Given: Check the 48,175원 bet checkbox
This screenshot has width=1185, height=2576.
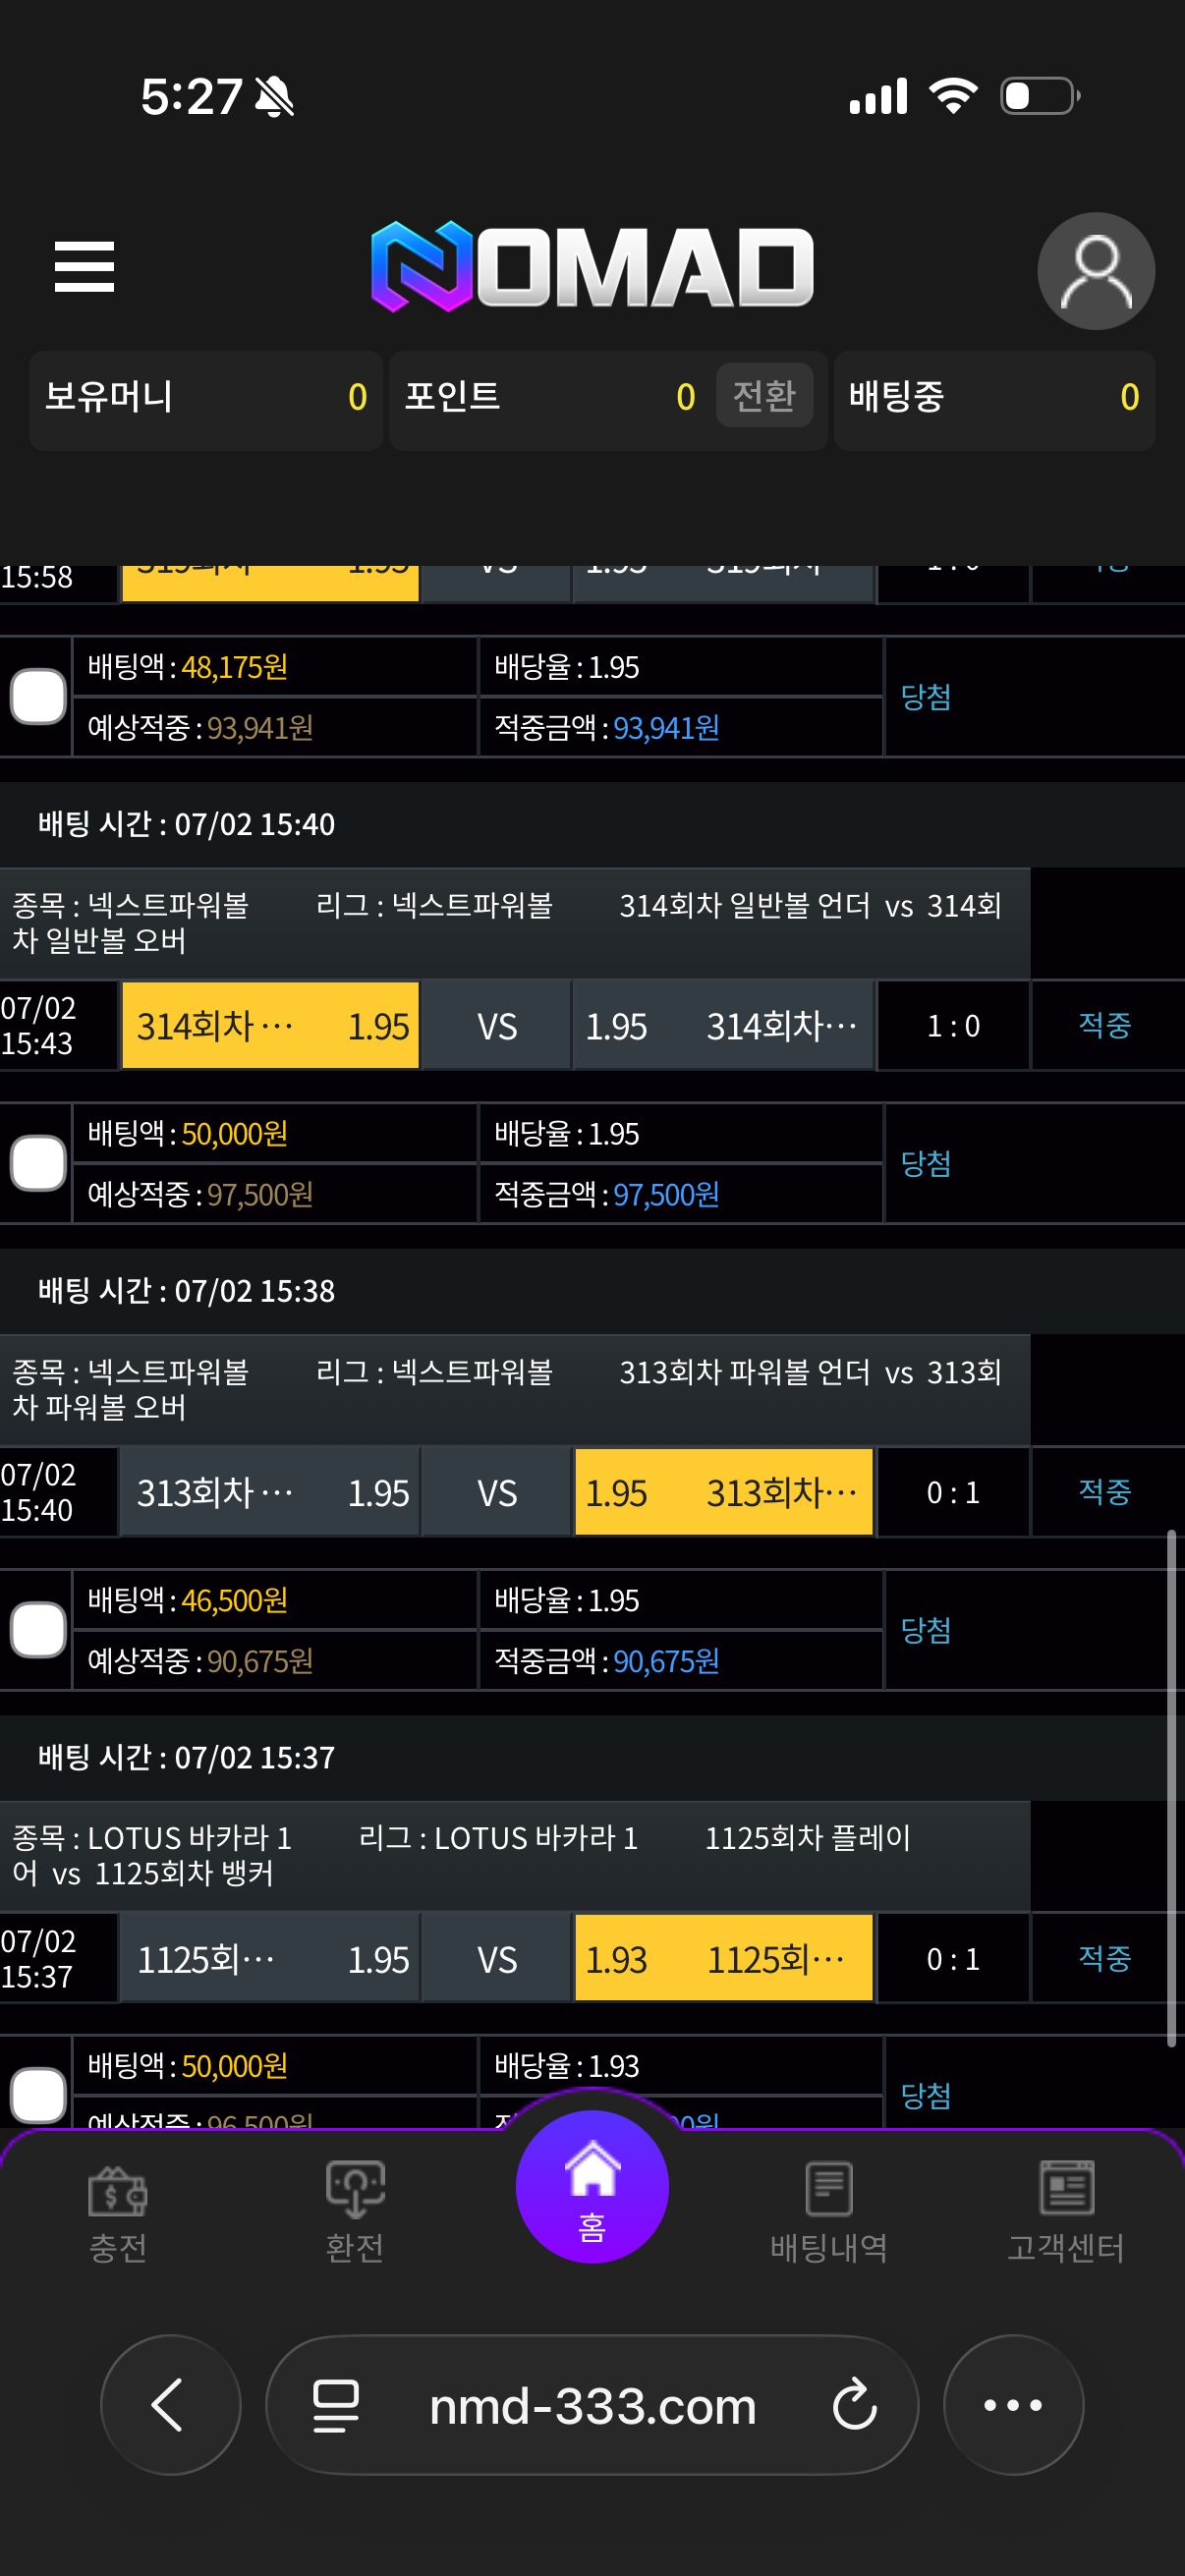Looking at the screenshot, I should [x=38, y=696].
